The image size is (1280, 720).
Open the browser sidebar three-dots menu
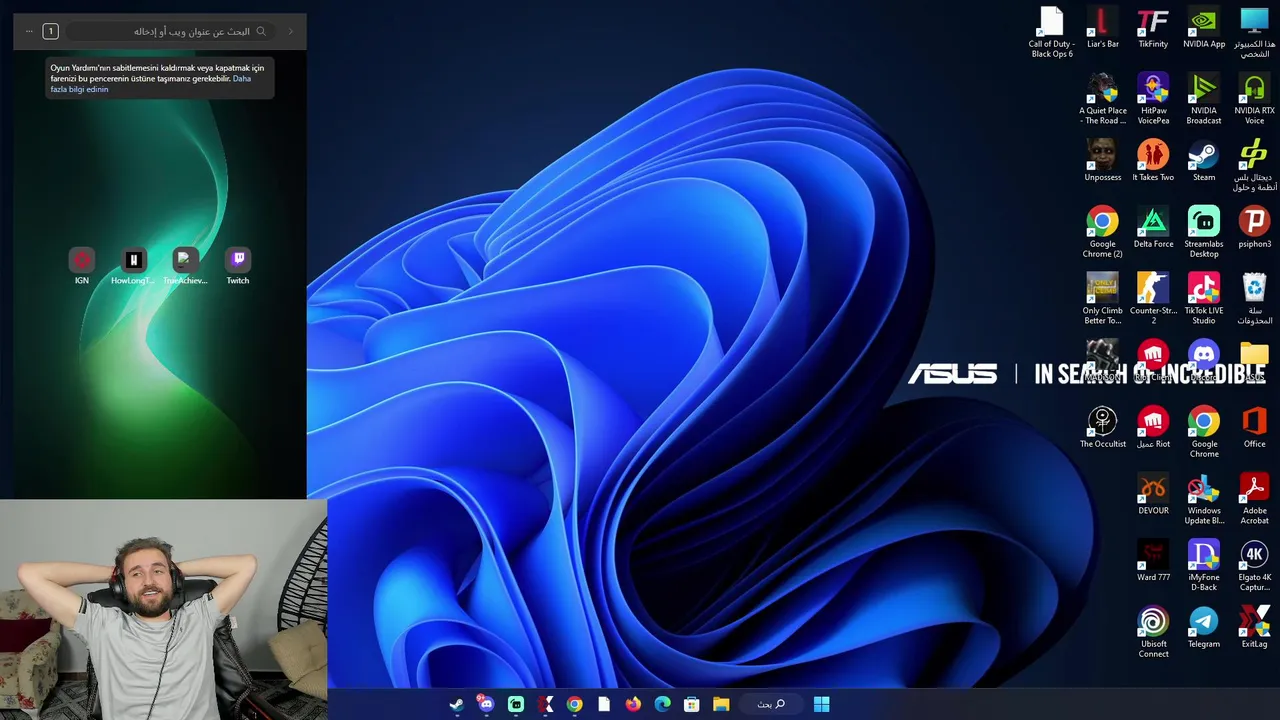point(29,31)
